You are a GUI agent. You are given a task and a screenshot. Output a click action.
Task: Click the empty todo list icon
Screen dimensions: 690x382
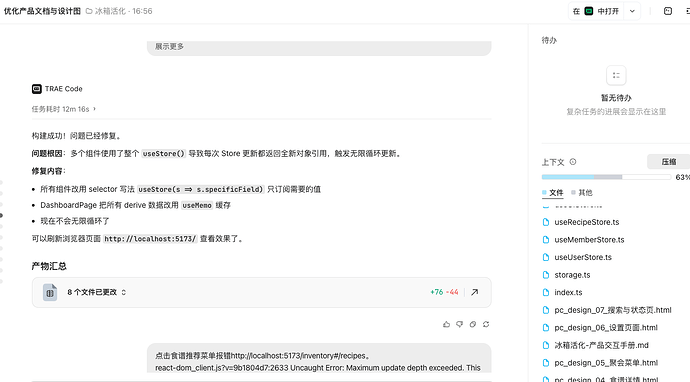[616, 75]
